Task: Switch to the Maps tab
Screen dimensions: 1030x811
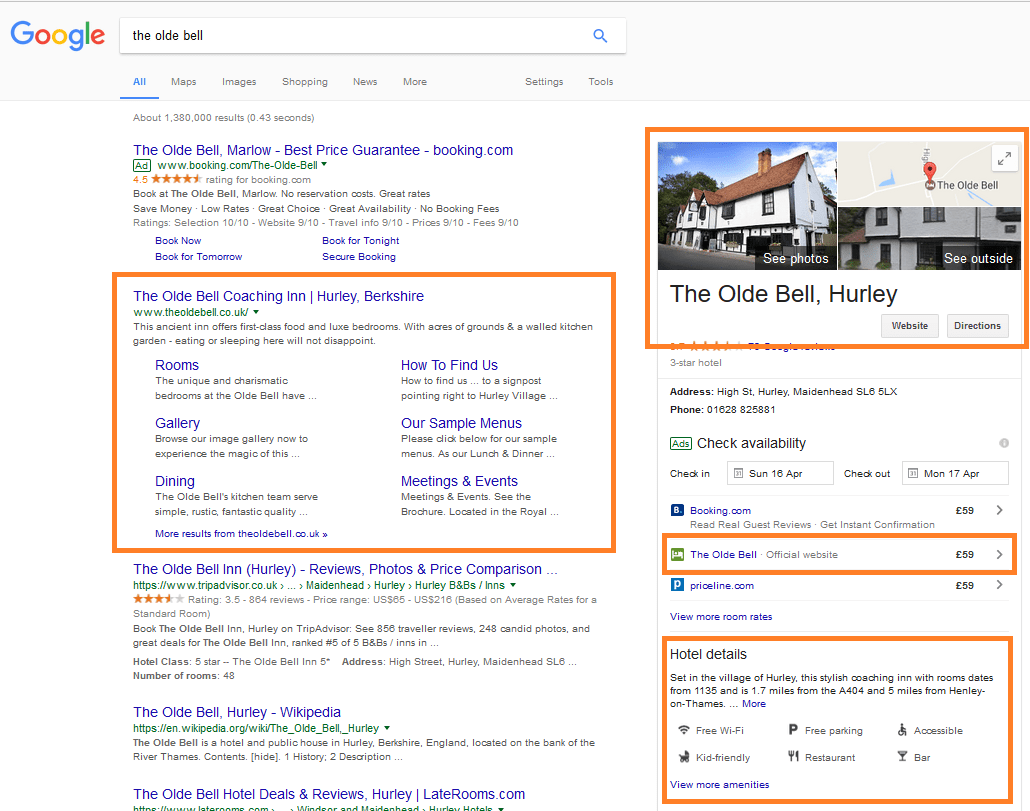Action: tap(183, 81)
